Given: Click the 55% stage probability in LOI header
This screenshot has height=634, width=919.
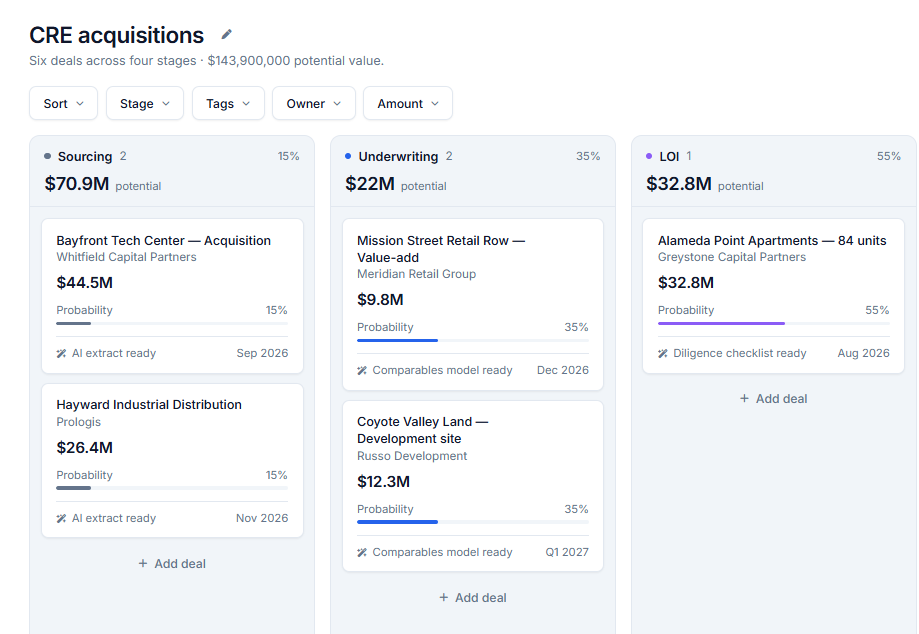Looking at the screenshot, I should click(889, 156).
